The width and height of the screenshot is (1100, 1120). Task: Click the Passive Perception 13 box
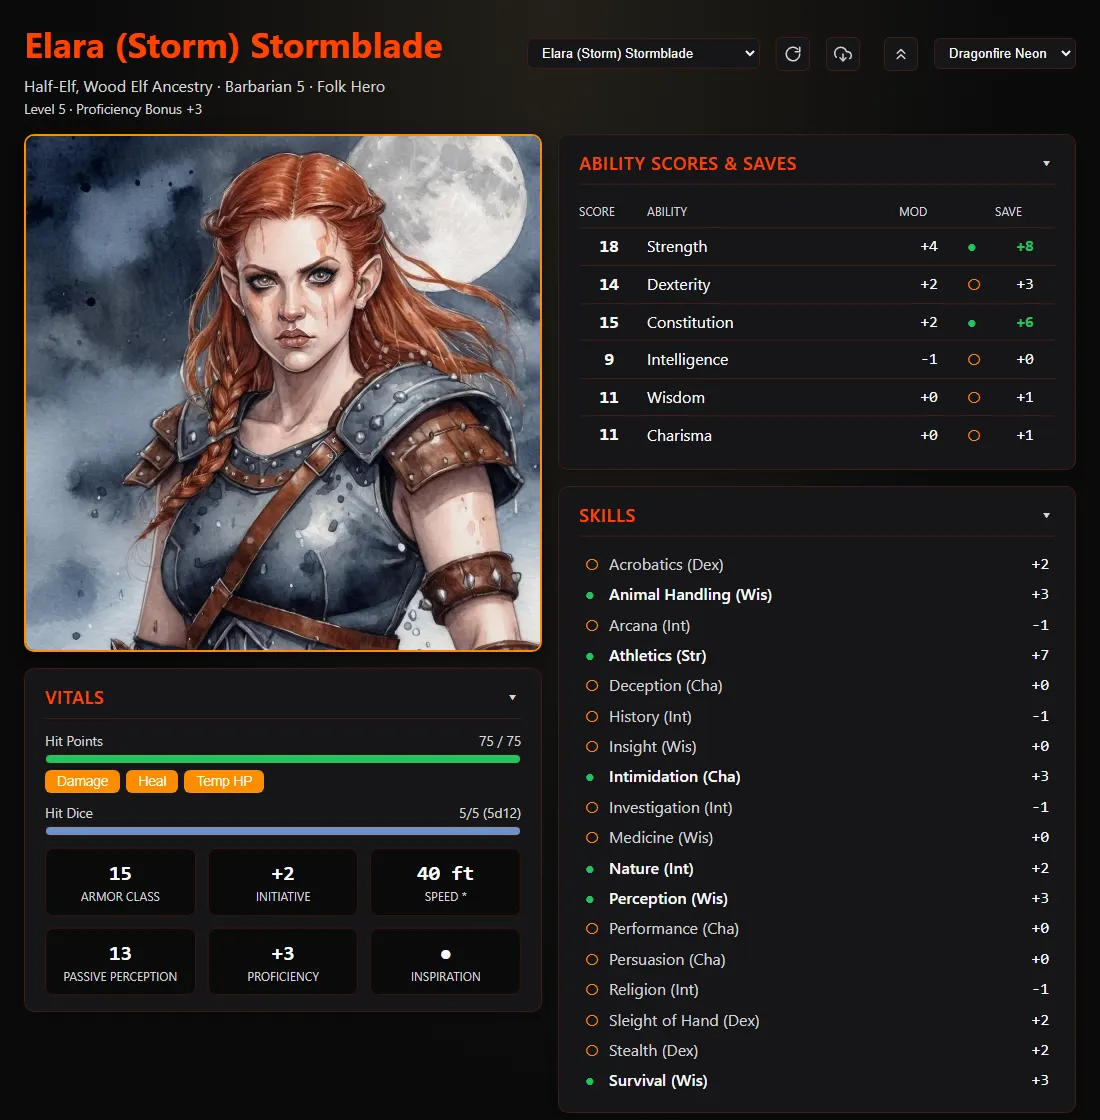click(120, 961)
